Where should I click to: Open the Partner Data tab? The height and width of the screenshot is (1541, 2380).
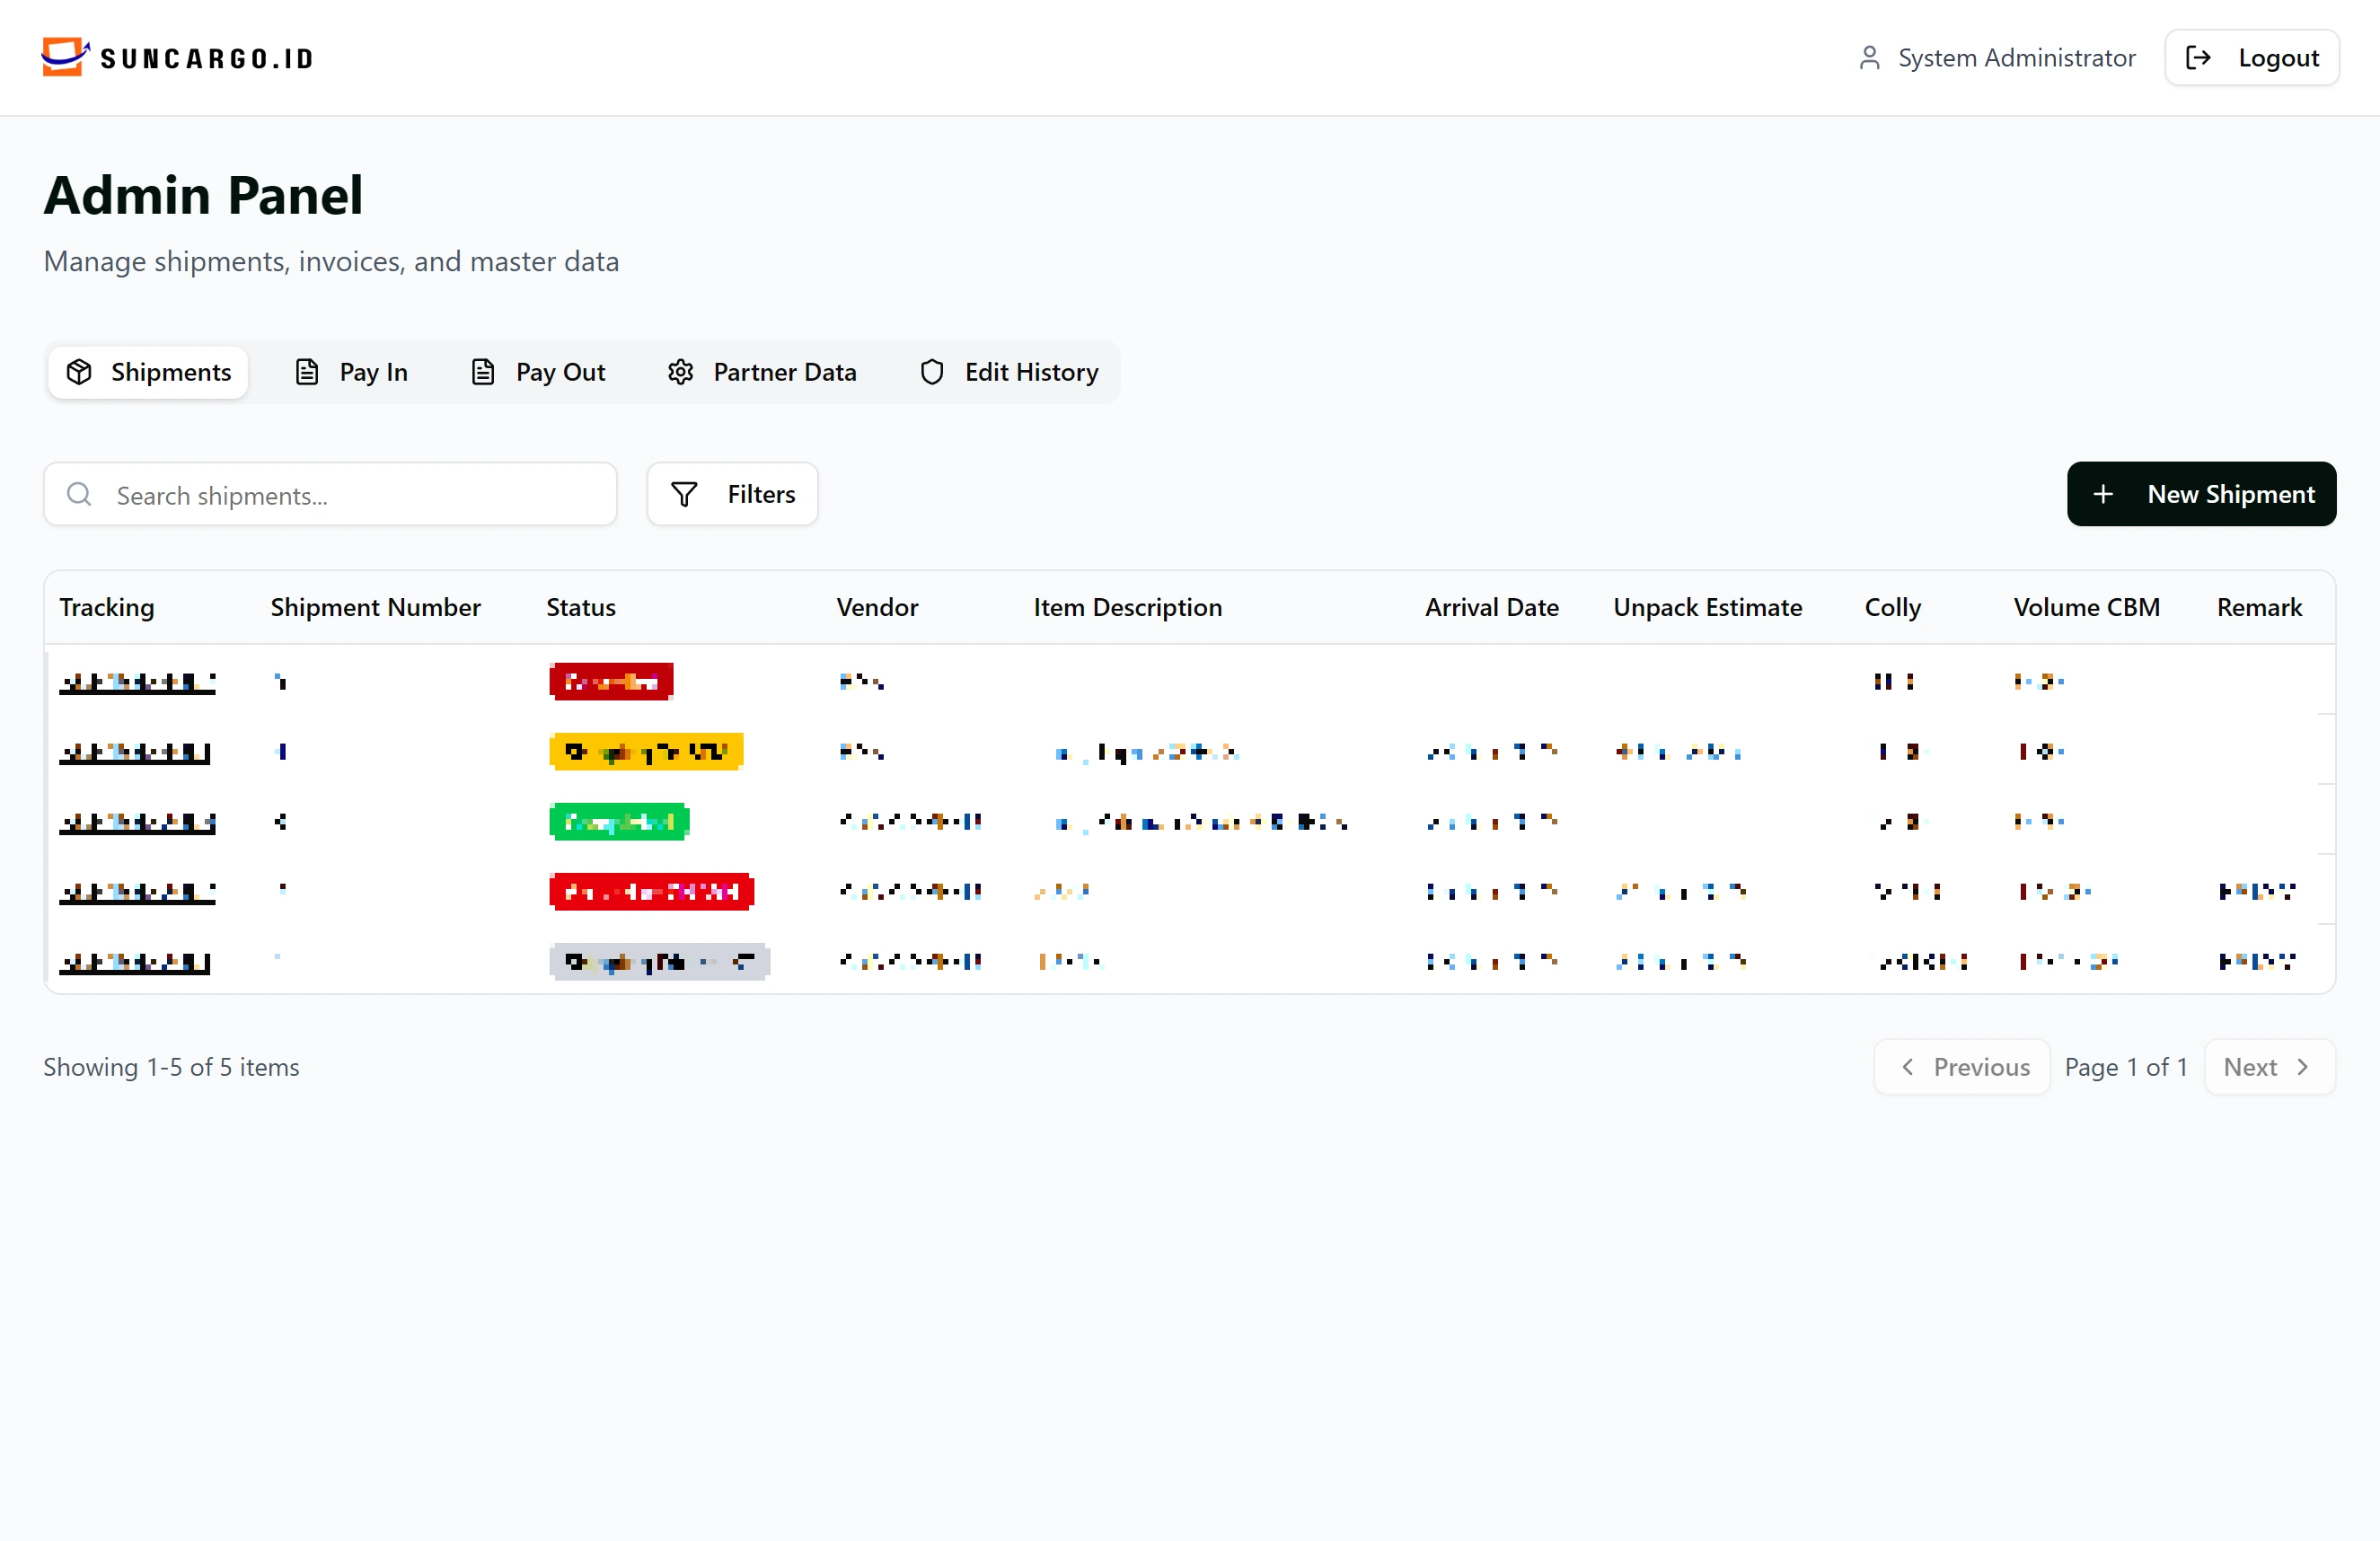[x=761, y=372]
